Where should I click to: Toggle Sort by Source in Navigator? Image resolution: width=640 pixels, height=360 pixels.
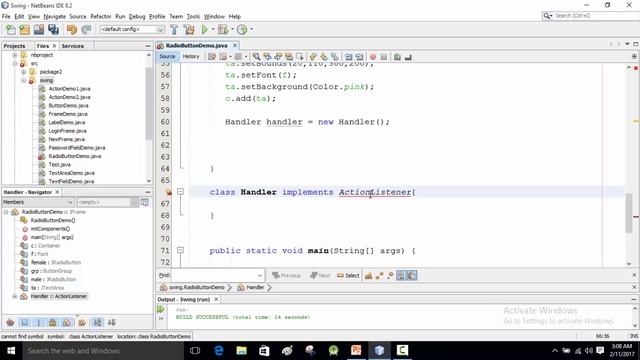coord(111,323)
